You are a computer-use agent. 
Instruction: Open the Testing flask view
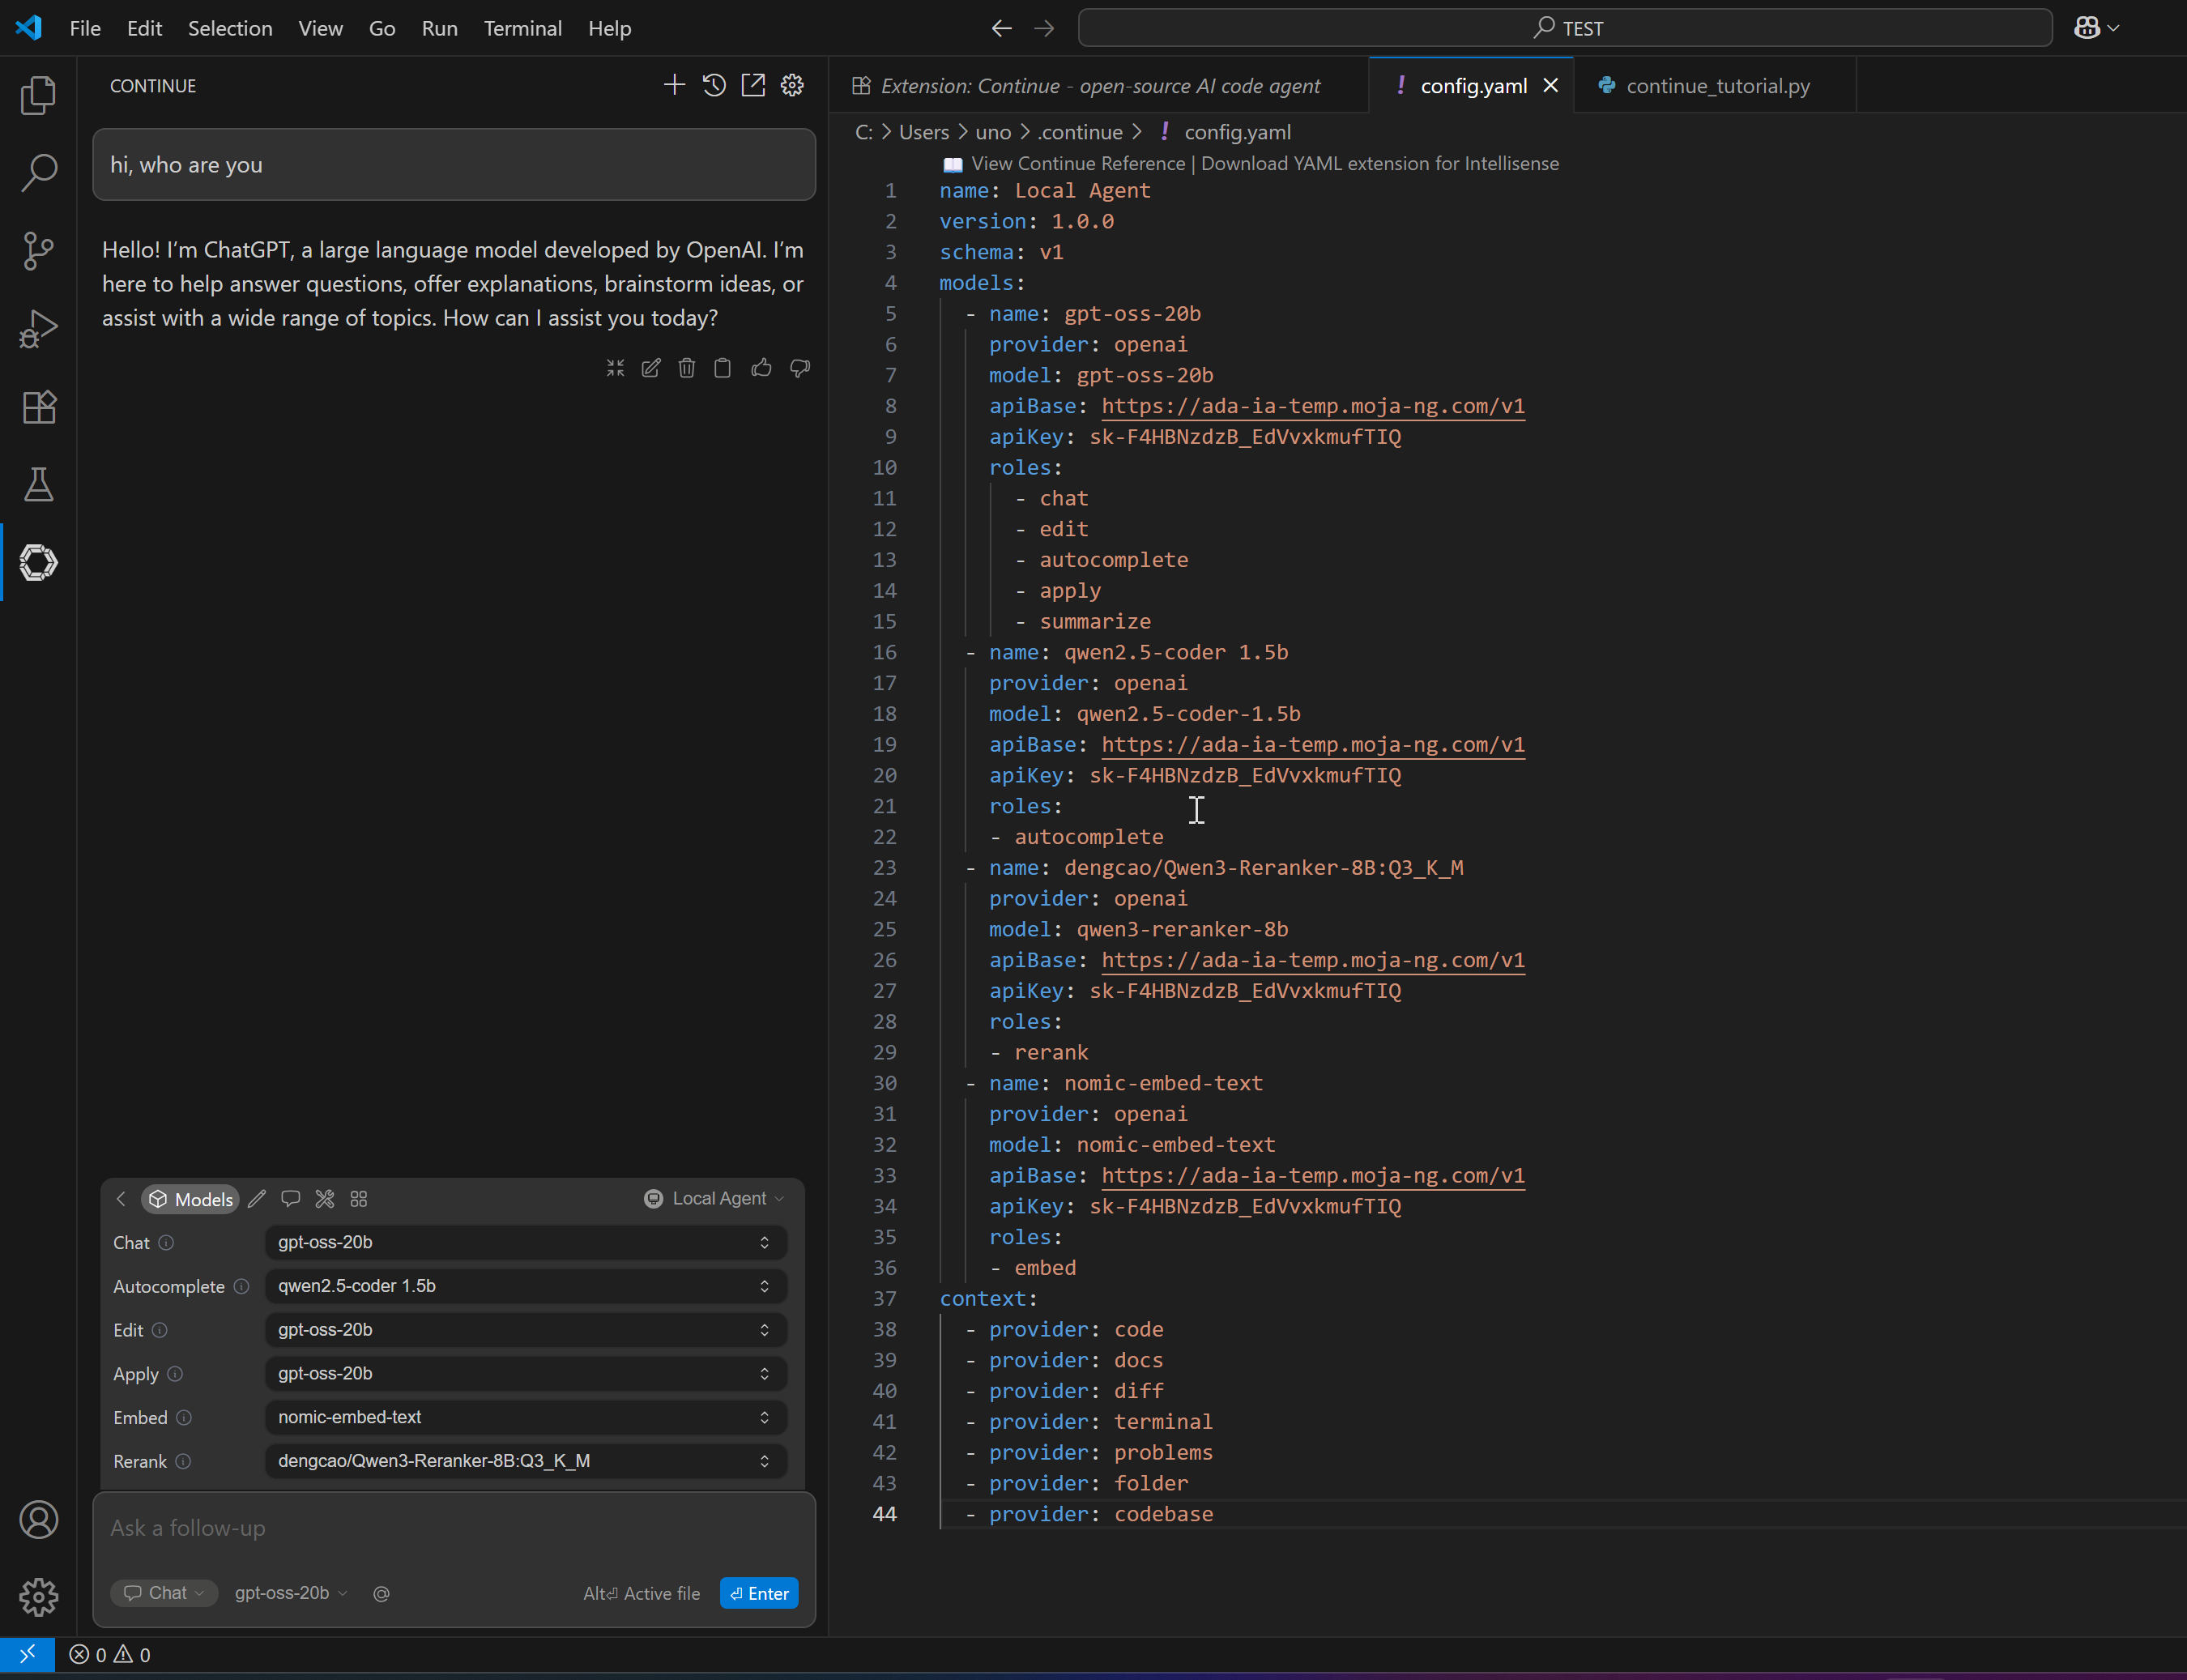(x=38, y=484)
